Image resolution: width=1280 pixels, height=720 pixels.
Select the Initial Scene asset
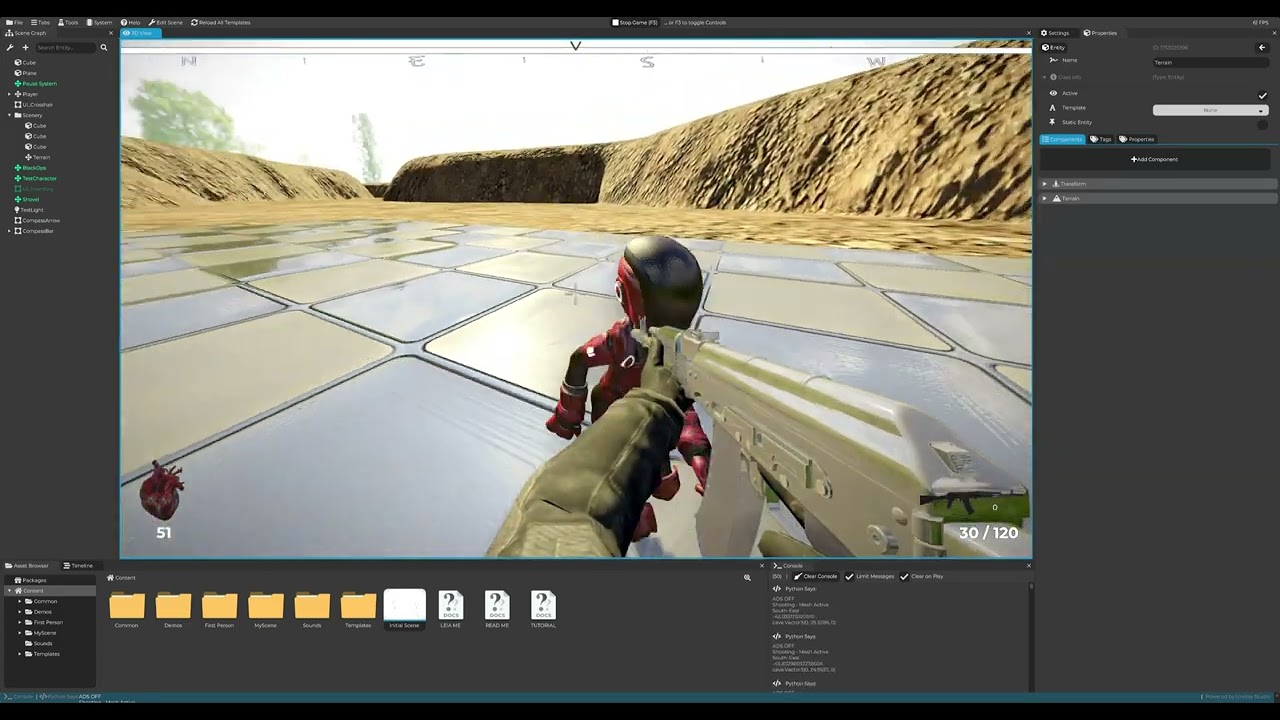[404, 609]
